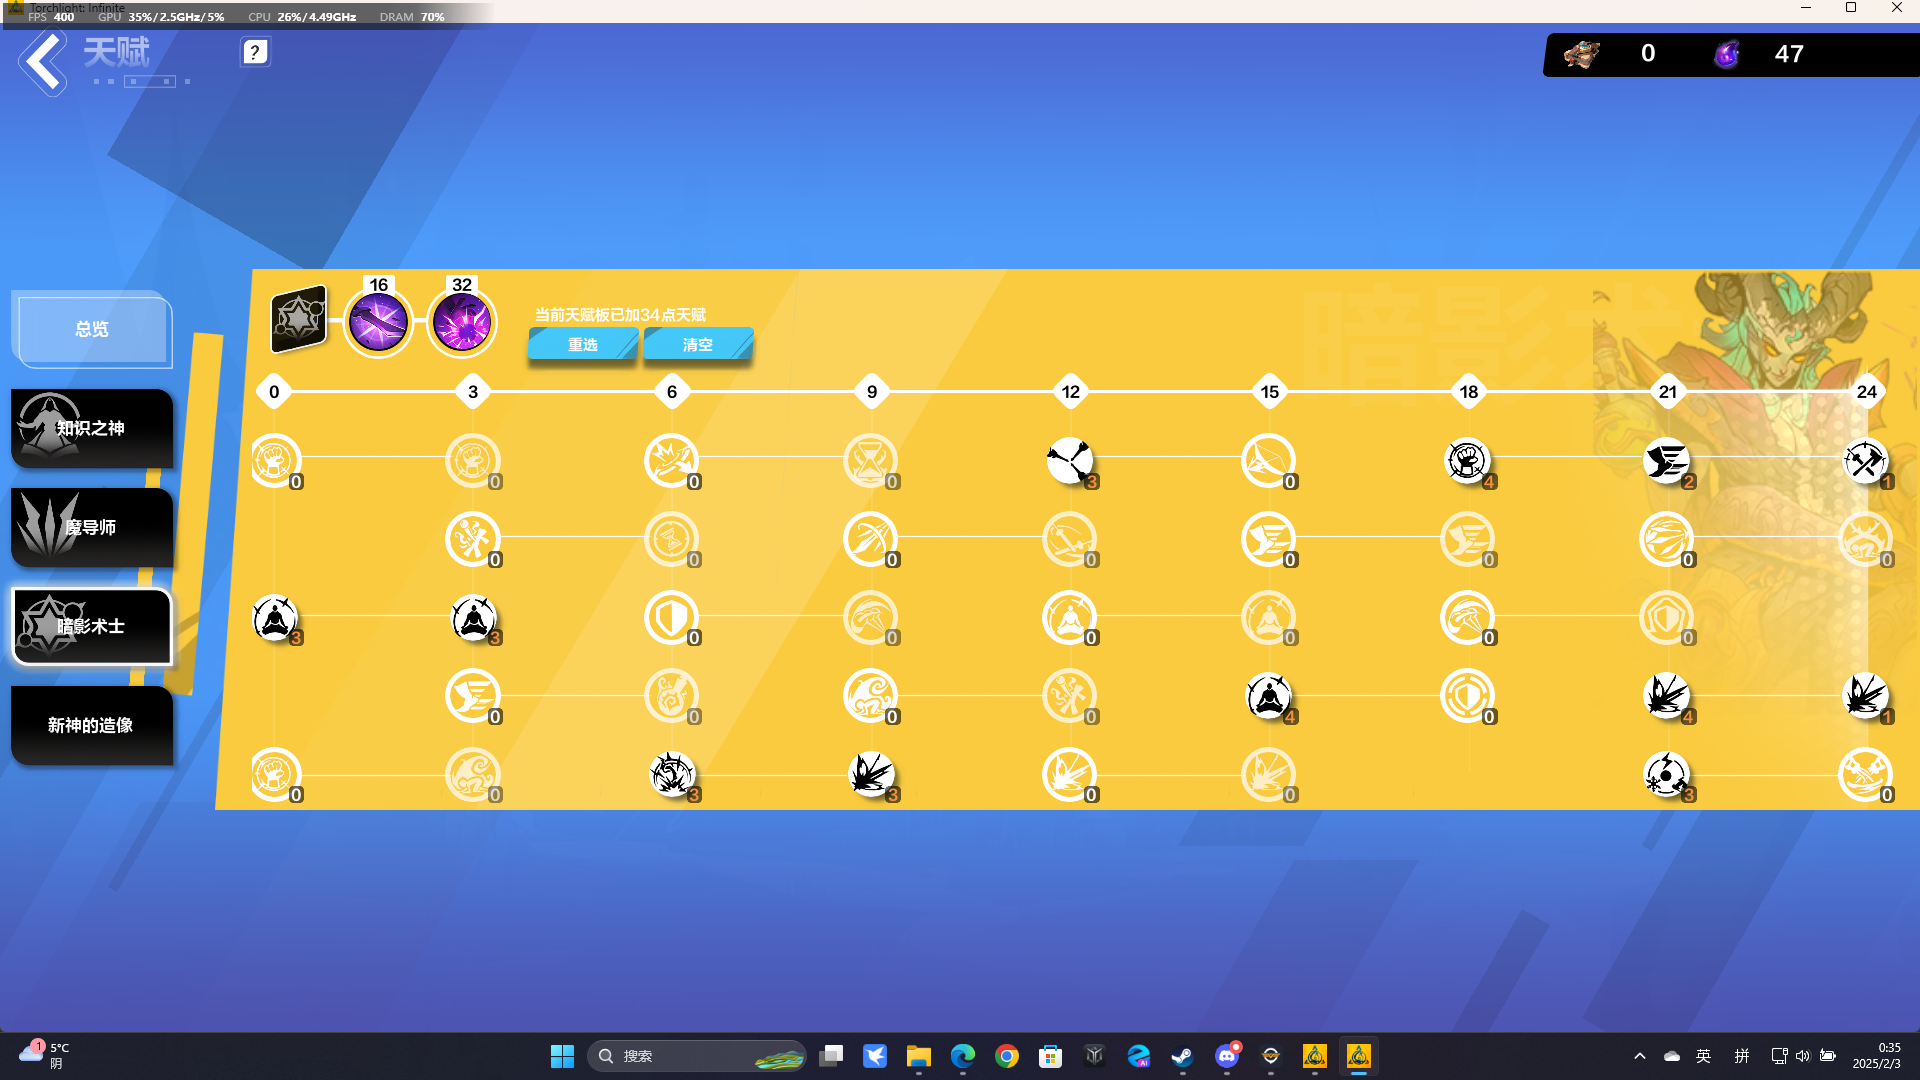The width and height of the screenshot is (1920, 1080).
Task: Click the meditating figure node under column 15 with 4 points
Action: pyautogui.click(x=1269, y=696)
